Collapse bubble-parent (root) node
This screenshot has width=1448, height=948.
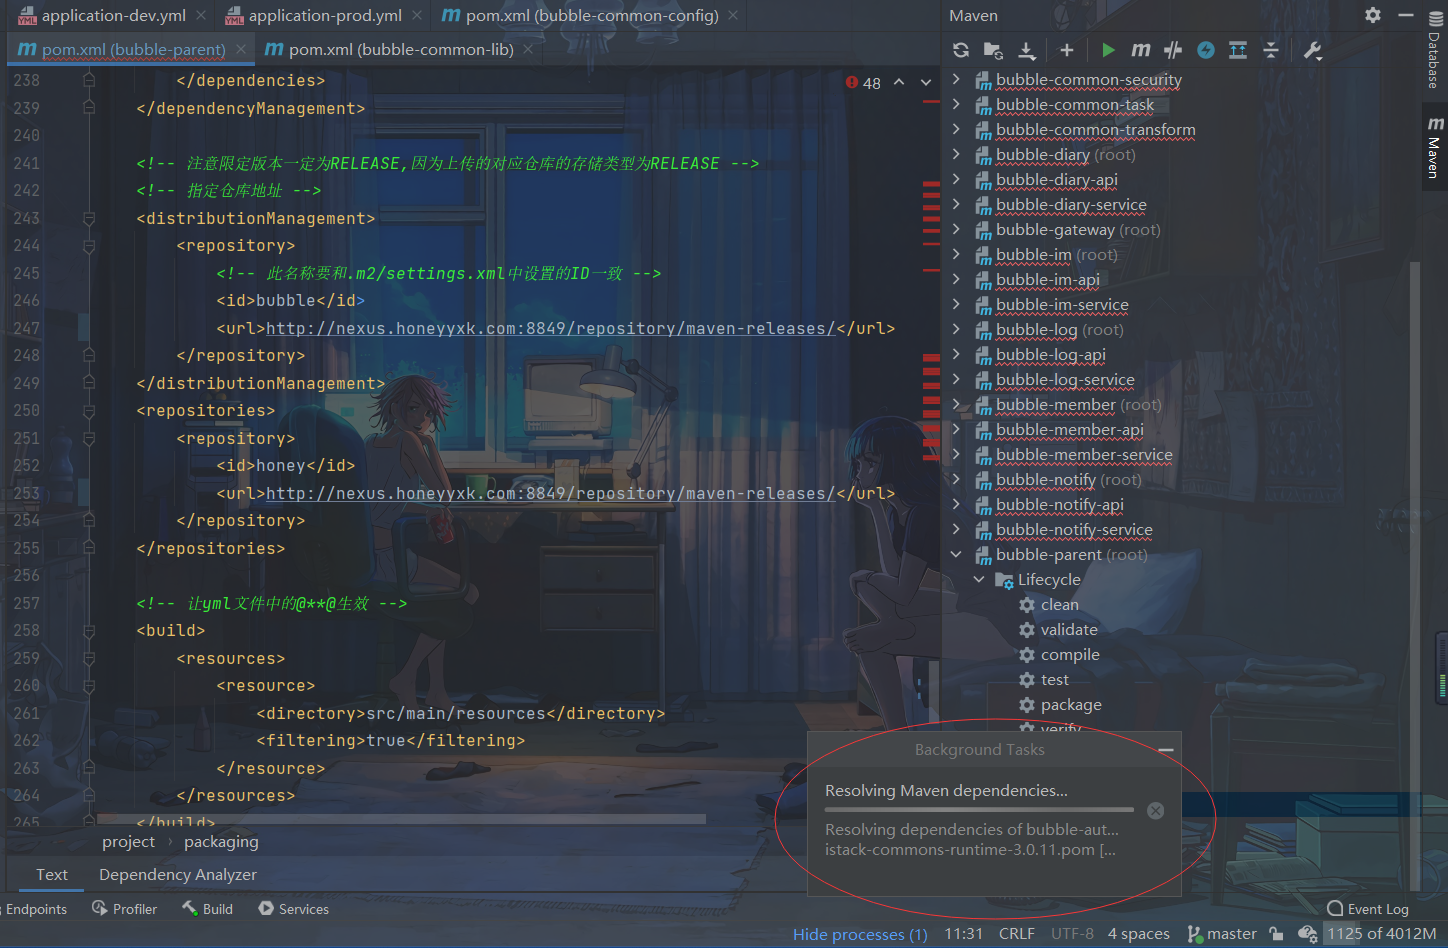tap(956, 554)
